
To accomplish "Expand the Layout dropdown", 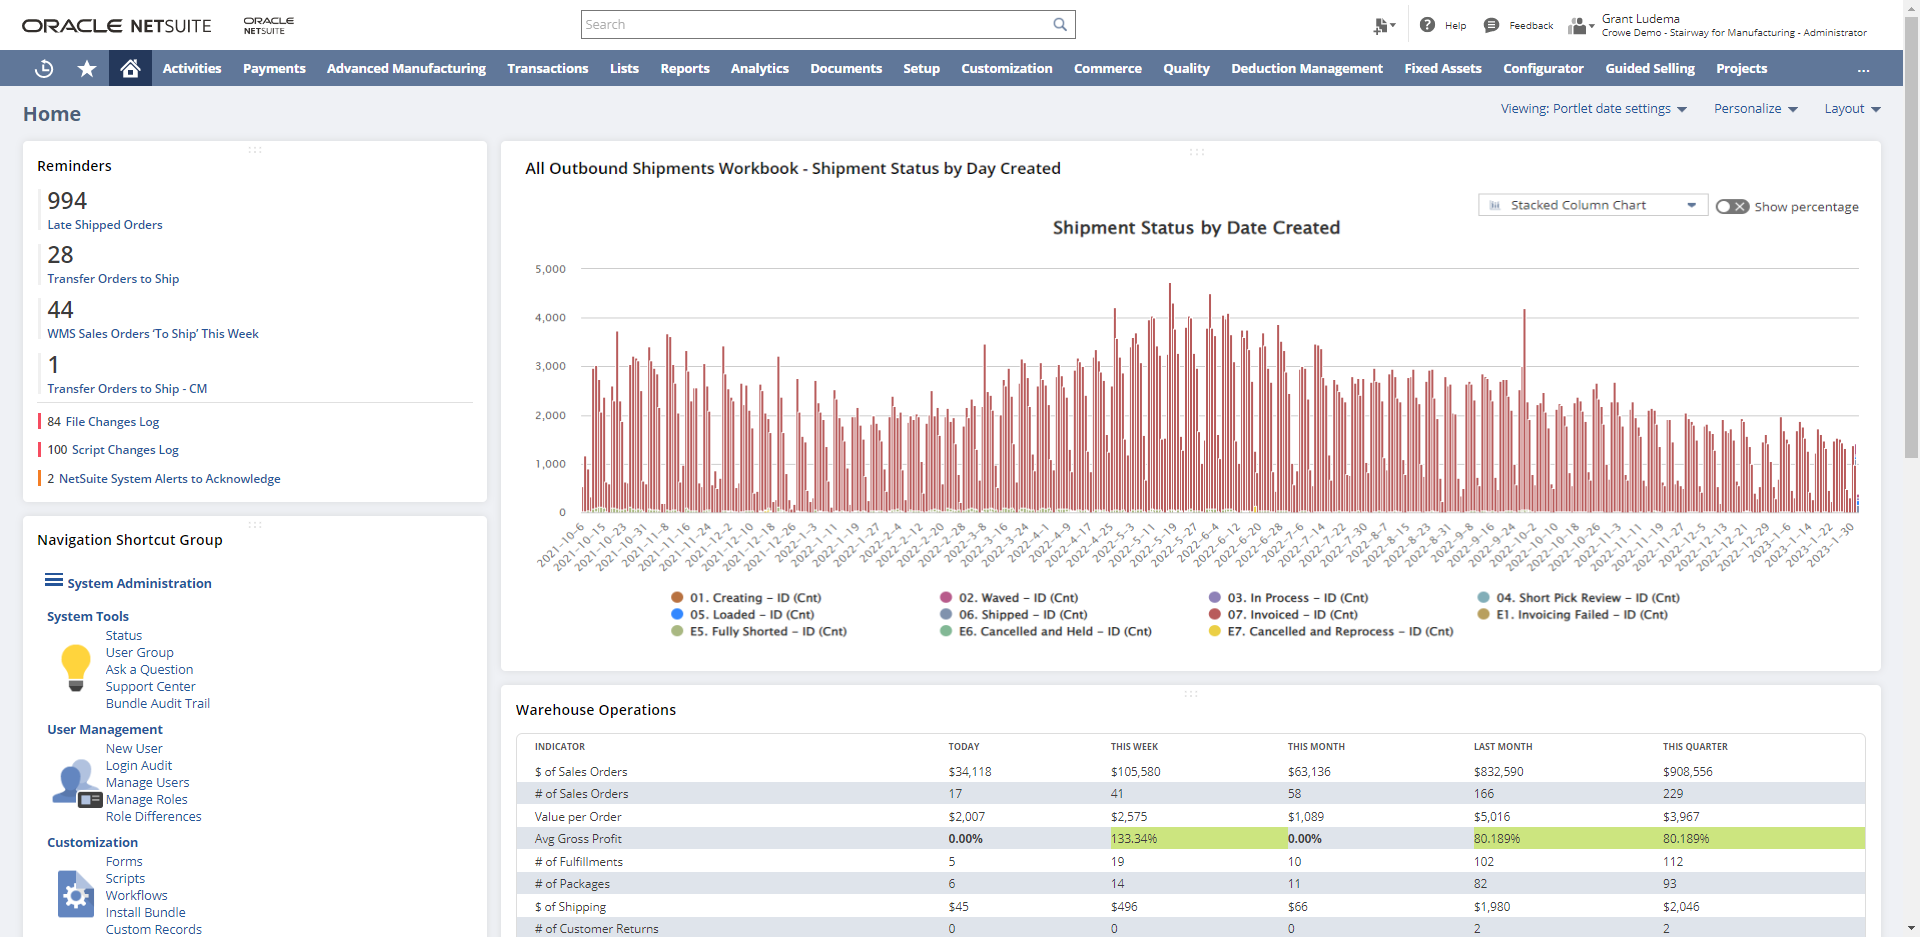I will coord(1852,109).
